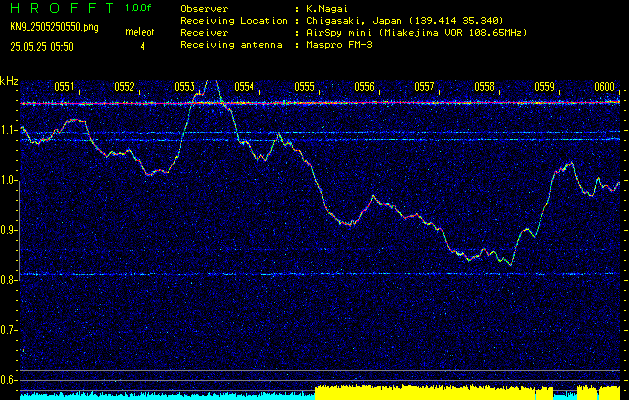Click the 0559 time marker
629x400 pixels.
(x=545, y=87)
